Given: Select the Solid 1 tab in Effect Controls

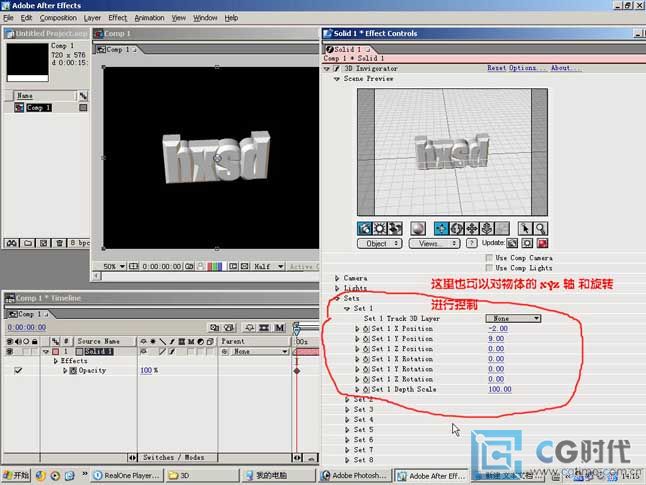Looking at the screenshot, I should pos(348,49).
